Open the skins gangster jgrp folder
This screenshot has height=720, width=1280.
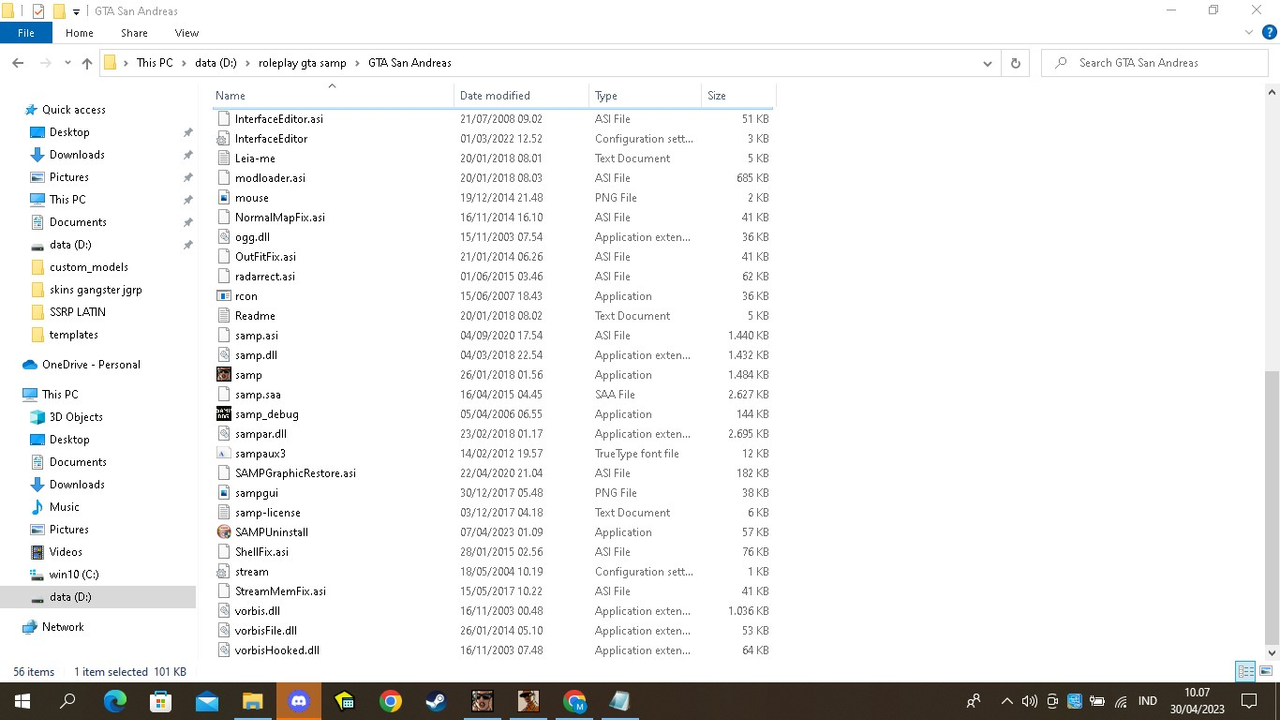tap(95, 290)
